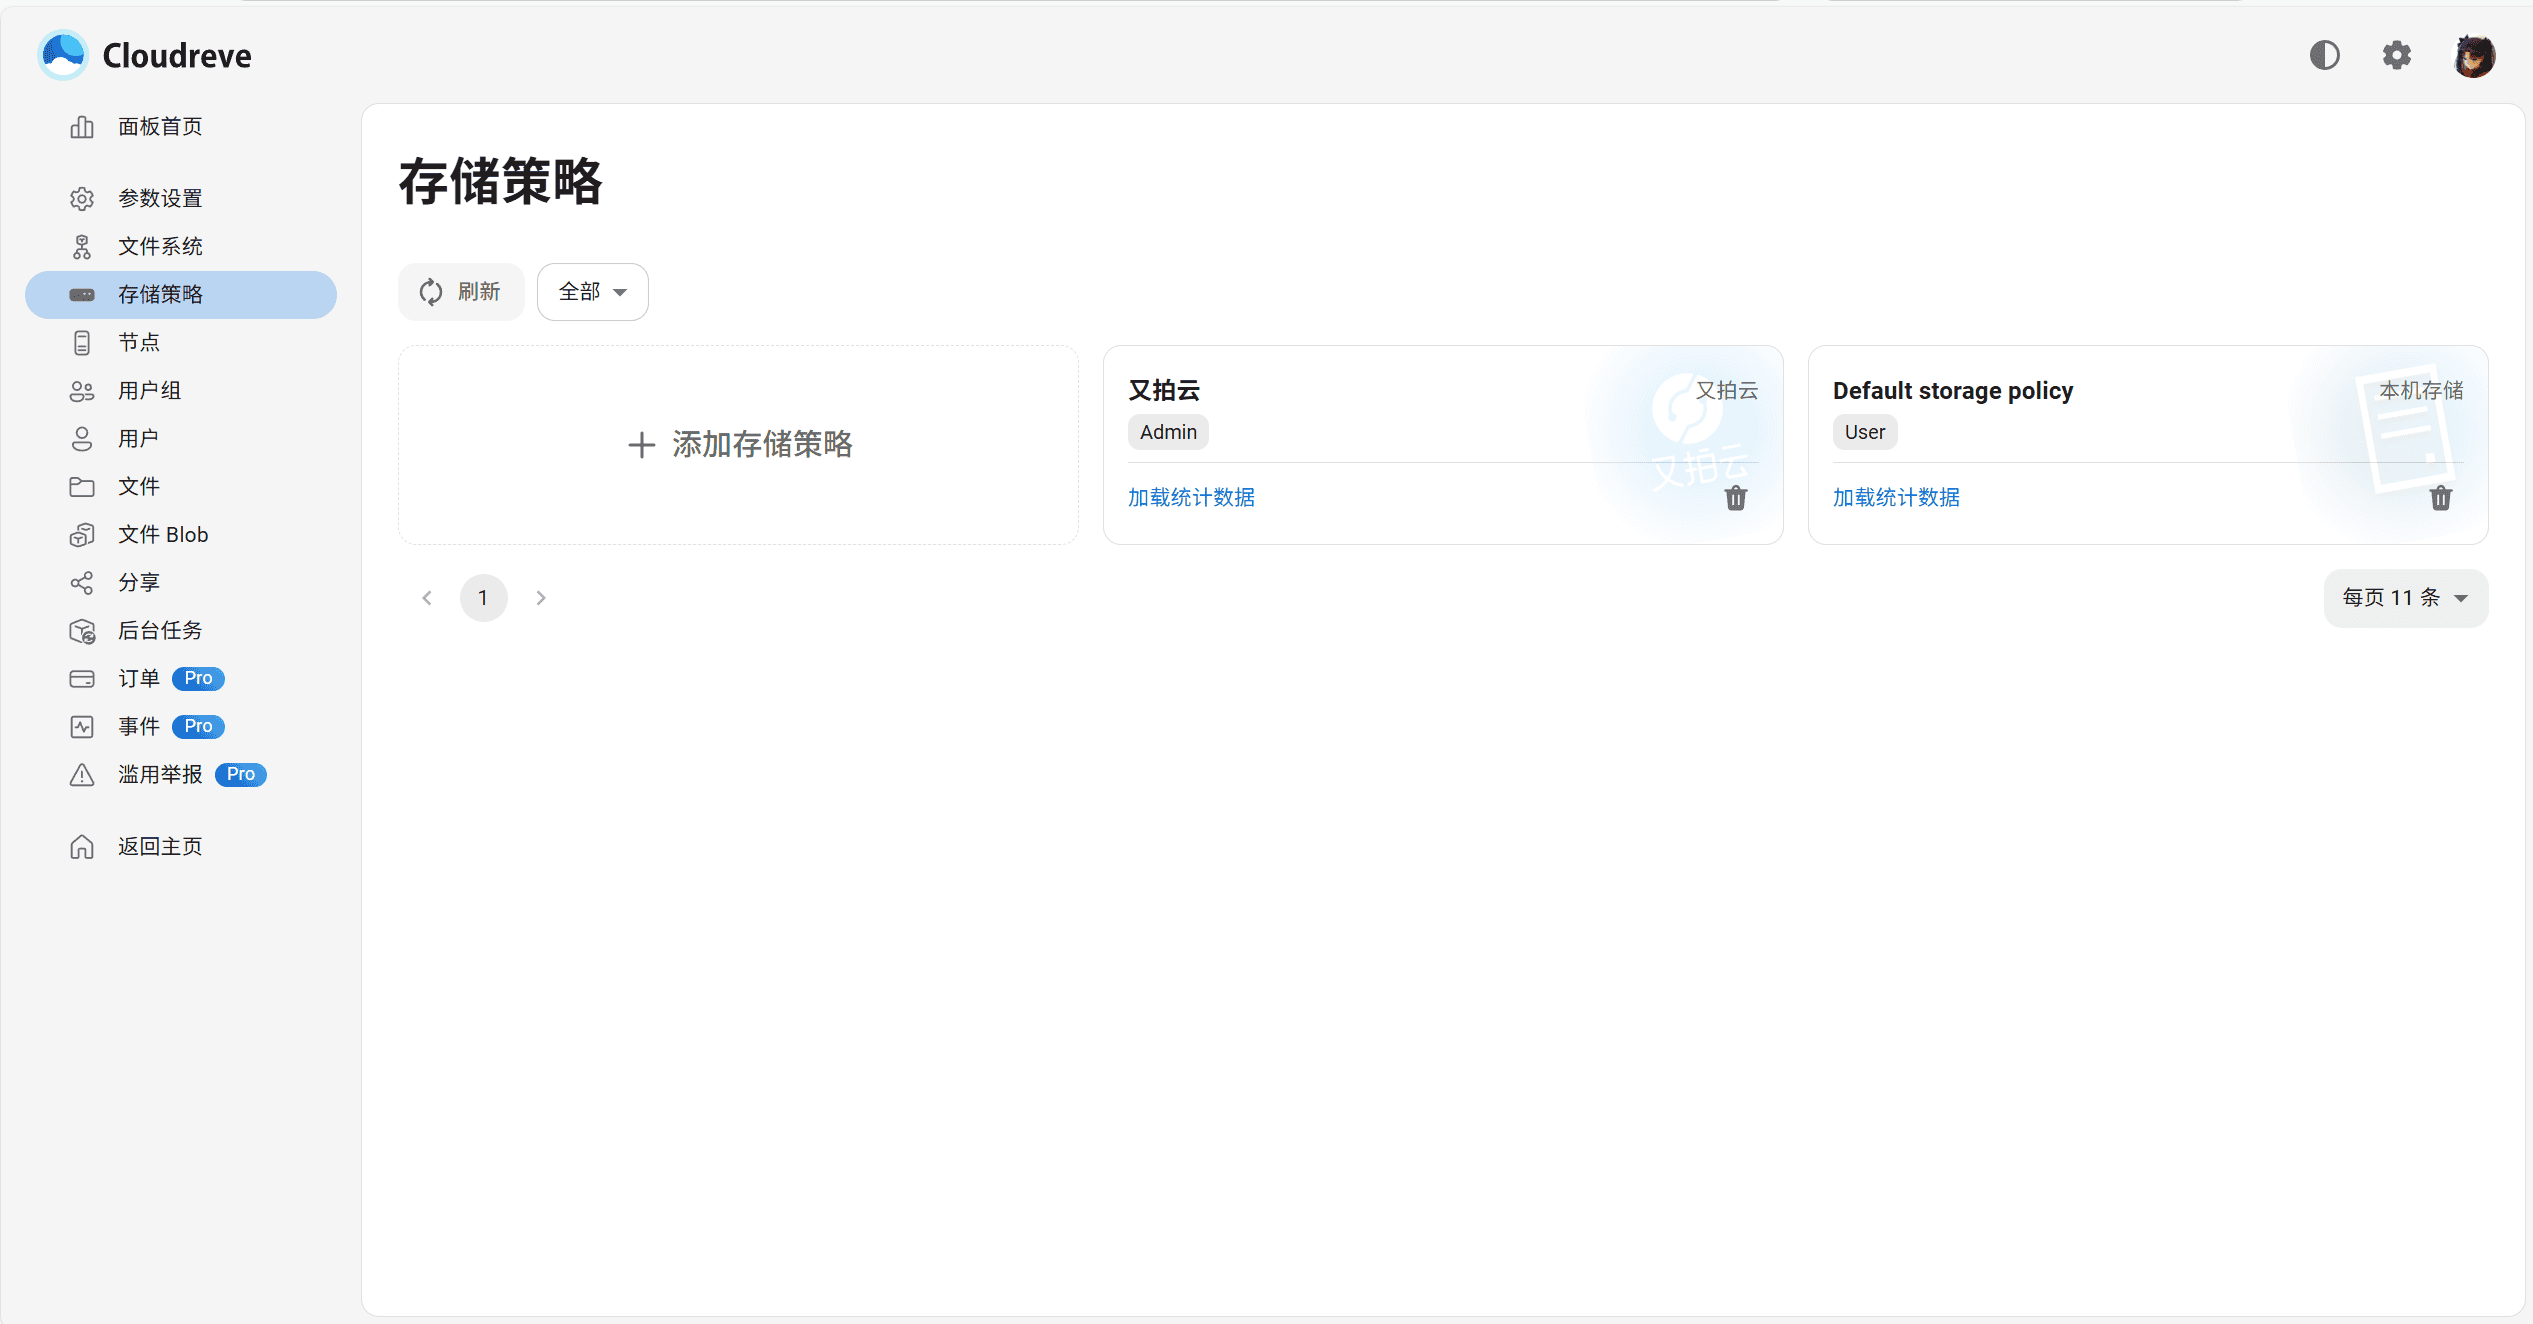Click the 刷新 refresh button
This screenshot has height=1324, width=2533.
click(461, 292)
